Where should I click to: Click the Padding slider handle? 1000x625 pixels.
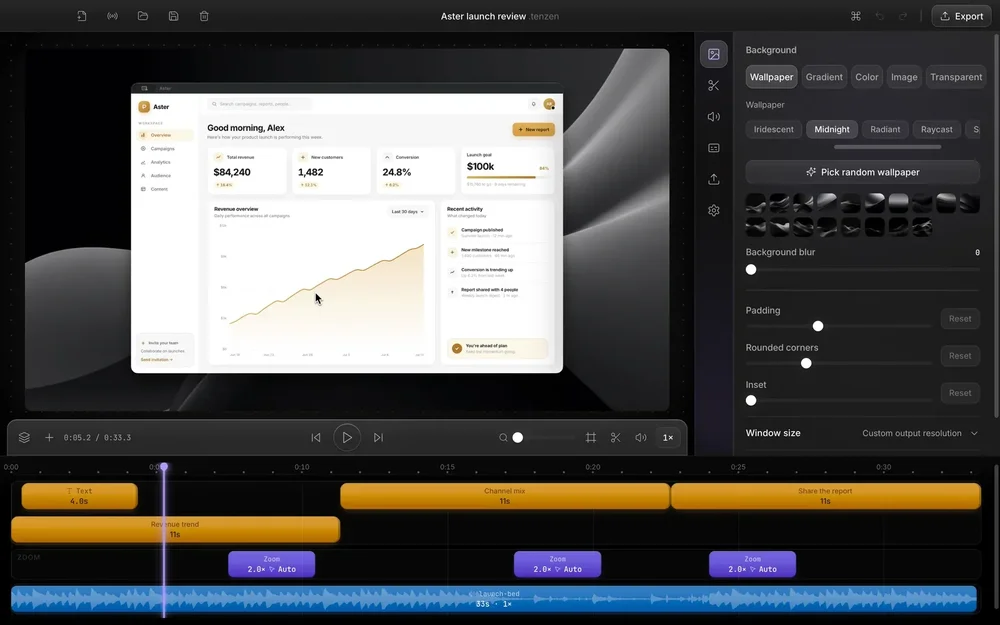click(x=818, y=326)
